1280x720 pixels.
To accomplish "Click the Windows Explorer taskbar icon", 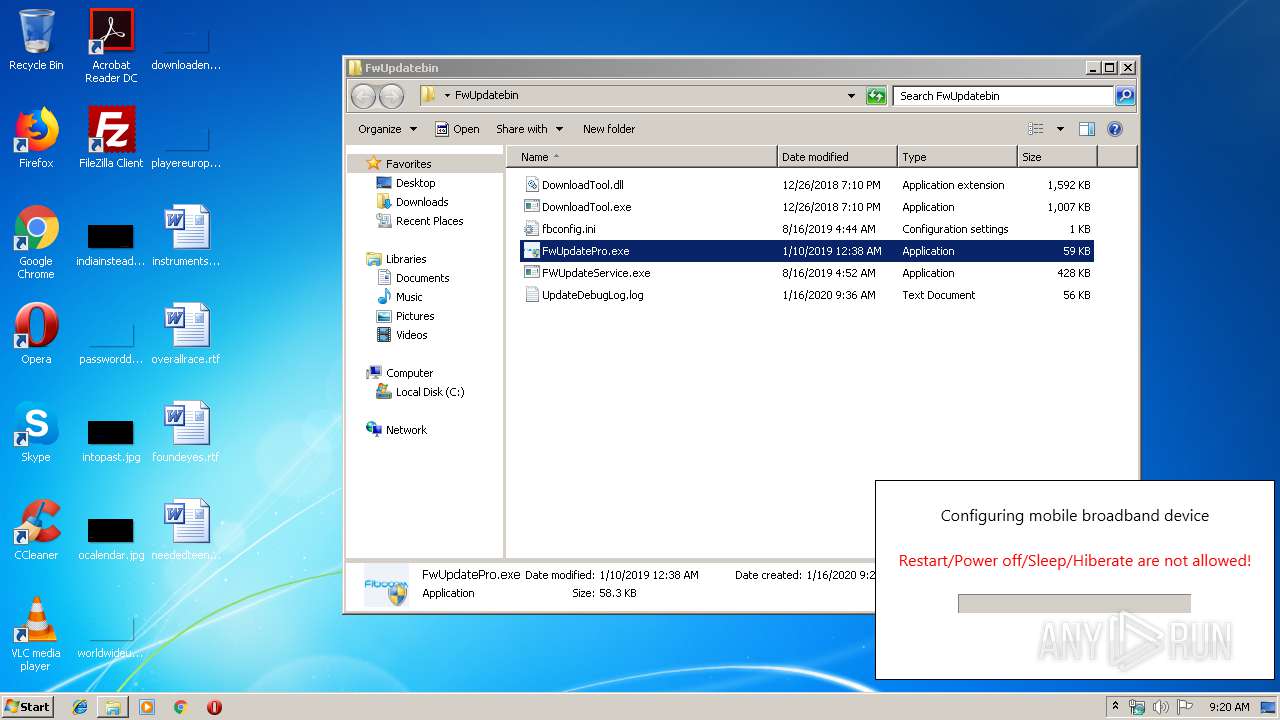I will (113, 707).
